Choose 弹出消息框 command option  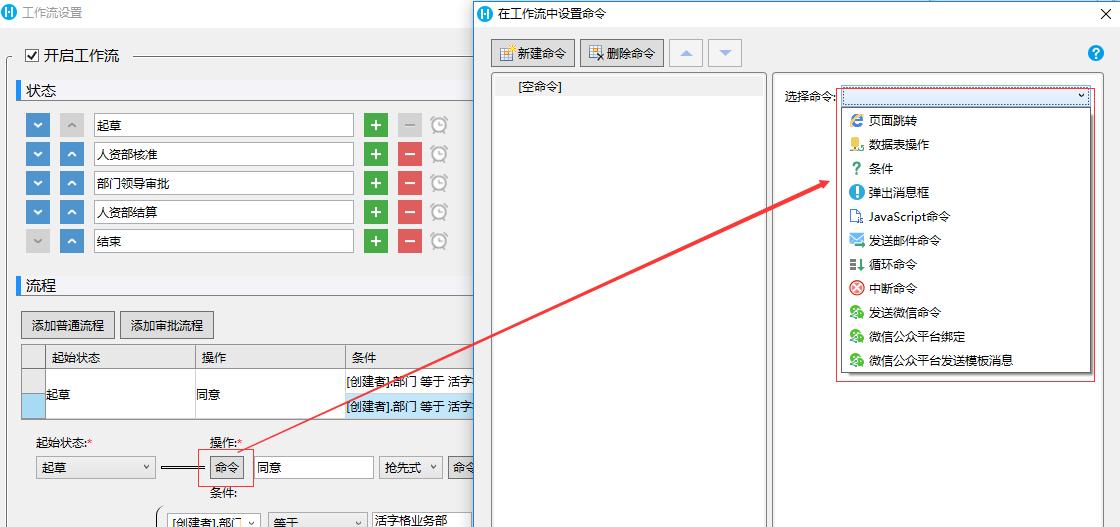tap(964, 192)
